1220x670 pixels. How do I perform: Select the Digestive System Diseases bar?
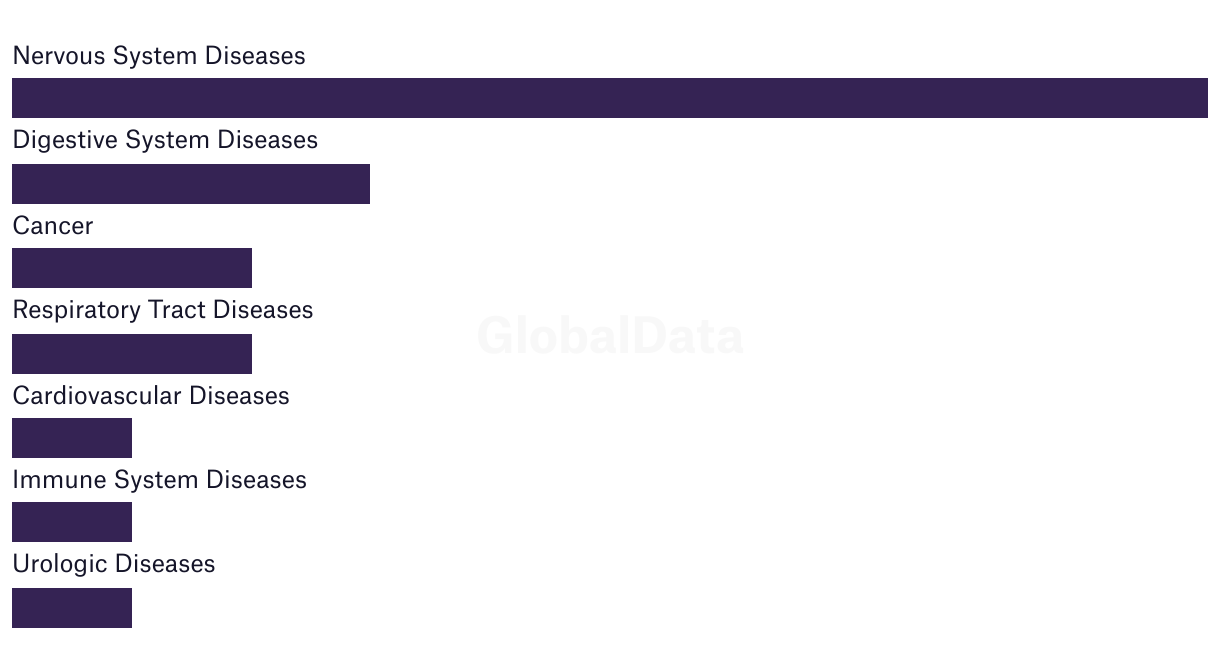tap(191, 184)
